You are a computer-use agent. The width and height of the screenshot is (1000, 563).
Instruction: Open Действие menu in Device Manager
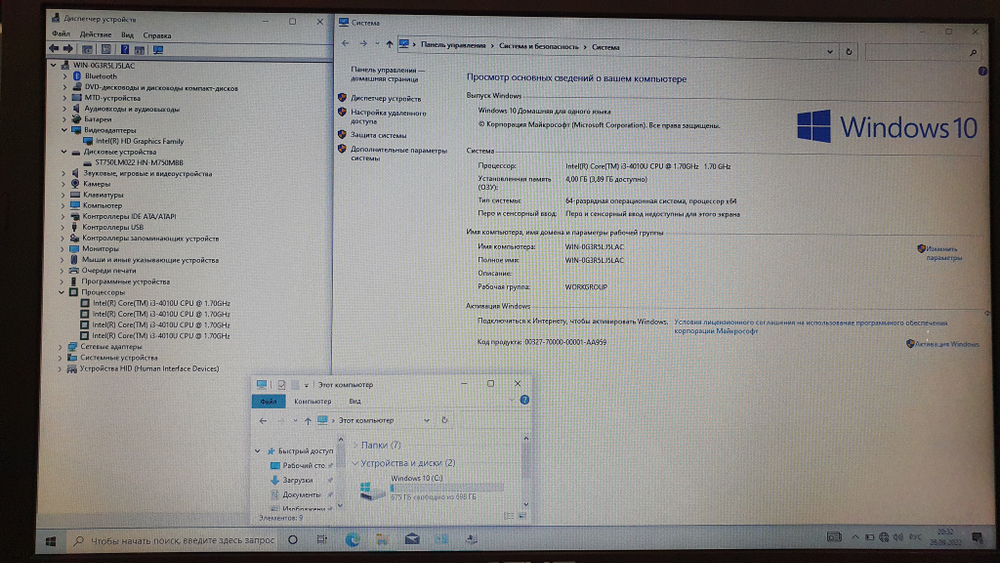point(95,34)
